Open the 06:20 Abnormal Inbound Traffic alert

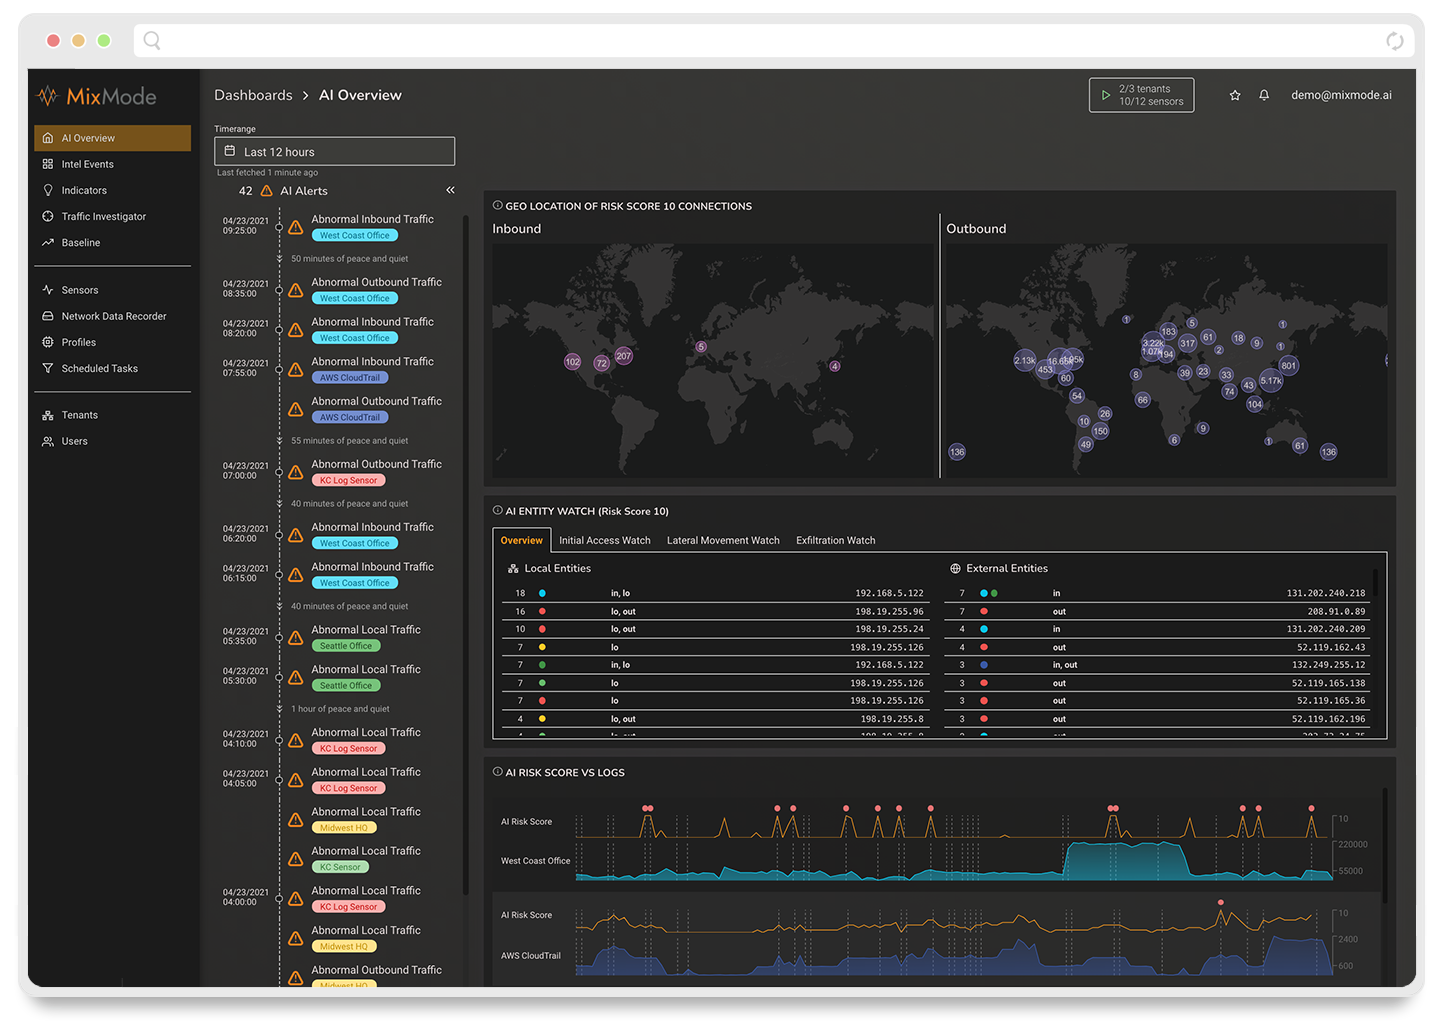click(372, 527)
